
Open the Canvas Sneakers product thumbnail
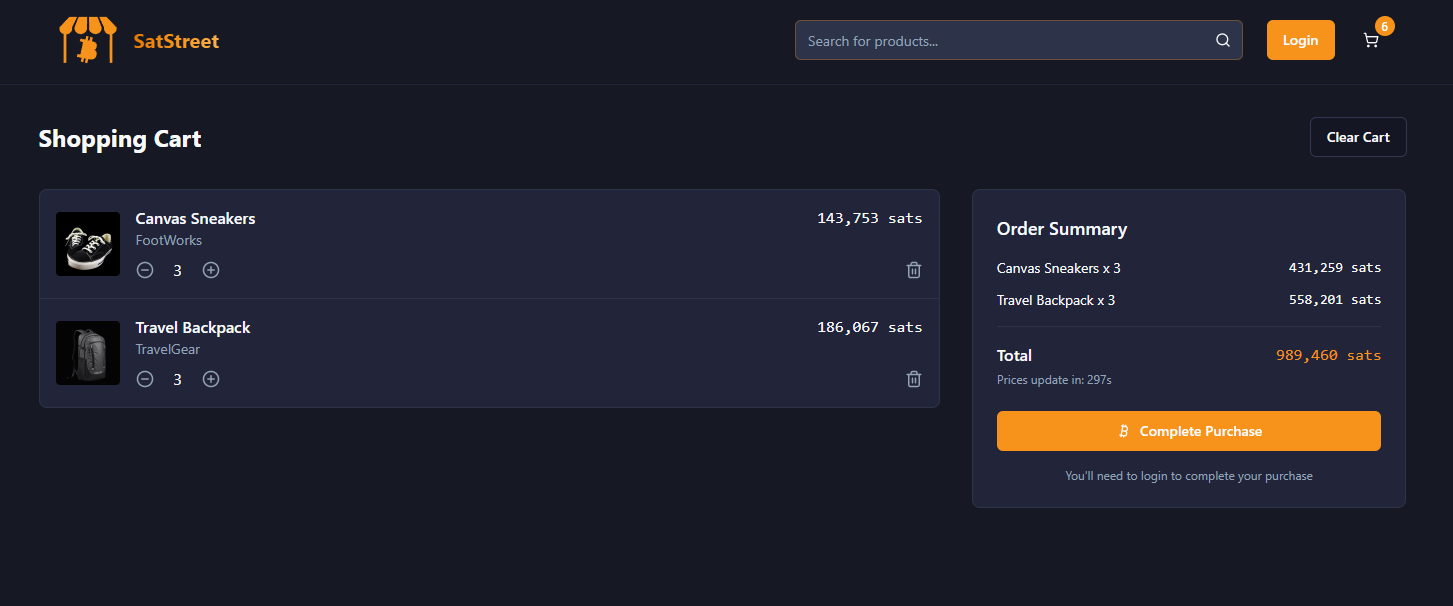pos(88,244)
